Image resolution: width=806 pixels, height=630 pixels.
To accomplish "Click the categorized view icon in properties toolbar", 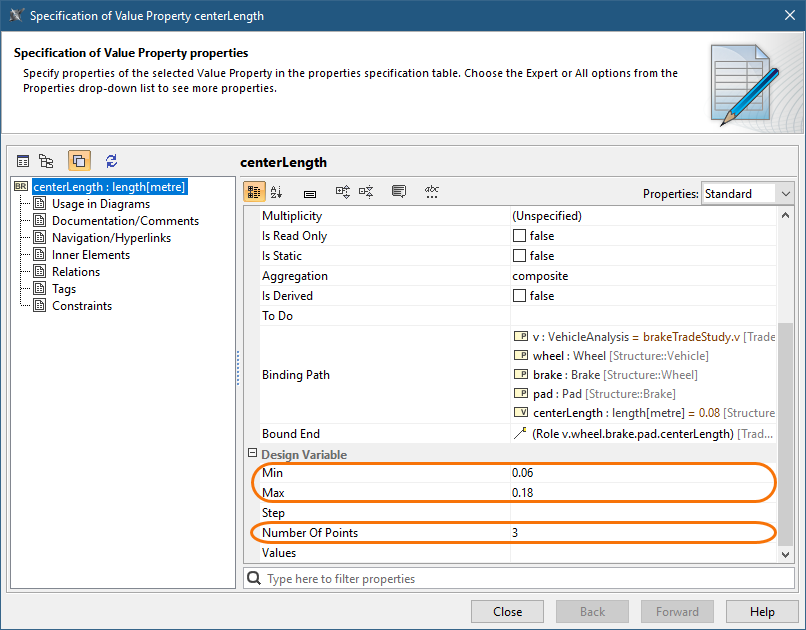I will (254, 192).
